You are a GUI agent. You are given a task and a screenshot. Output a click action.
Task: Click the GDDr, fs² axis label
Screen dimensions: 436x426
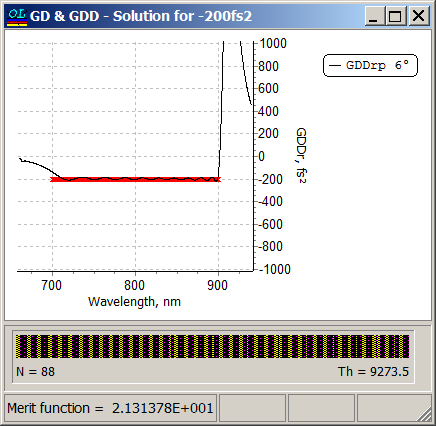[x=301, y=155]
